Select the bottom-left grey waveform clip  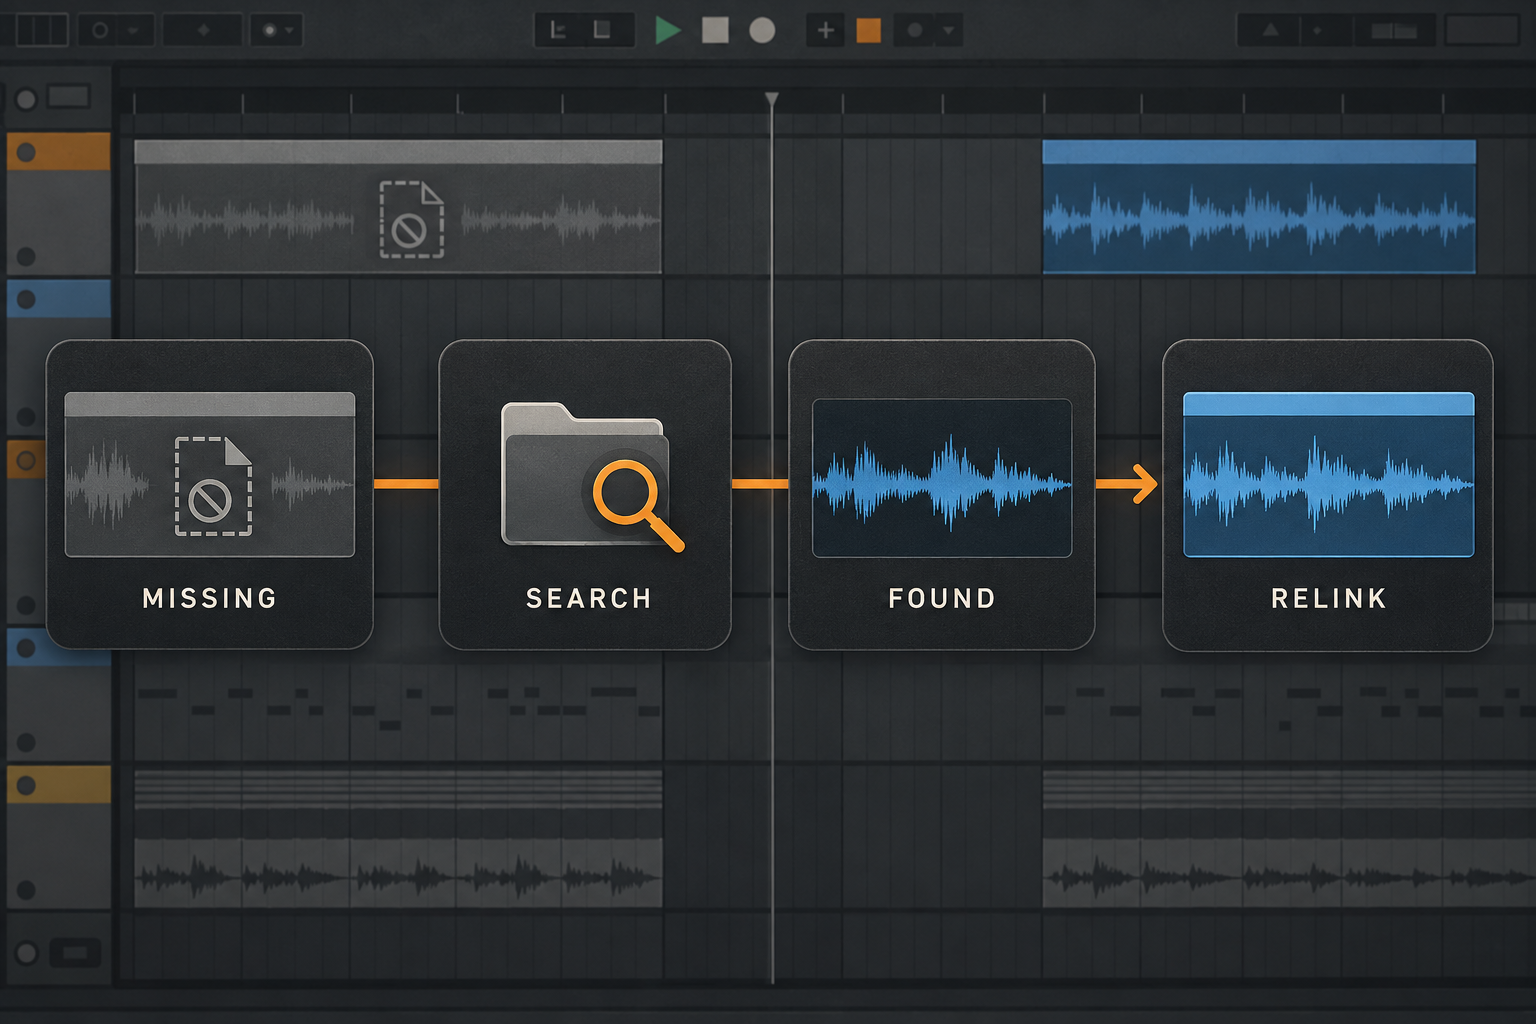[x=398, y=873]
